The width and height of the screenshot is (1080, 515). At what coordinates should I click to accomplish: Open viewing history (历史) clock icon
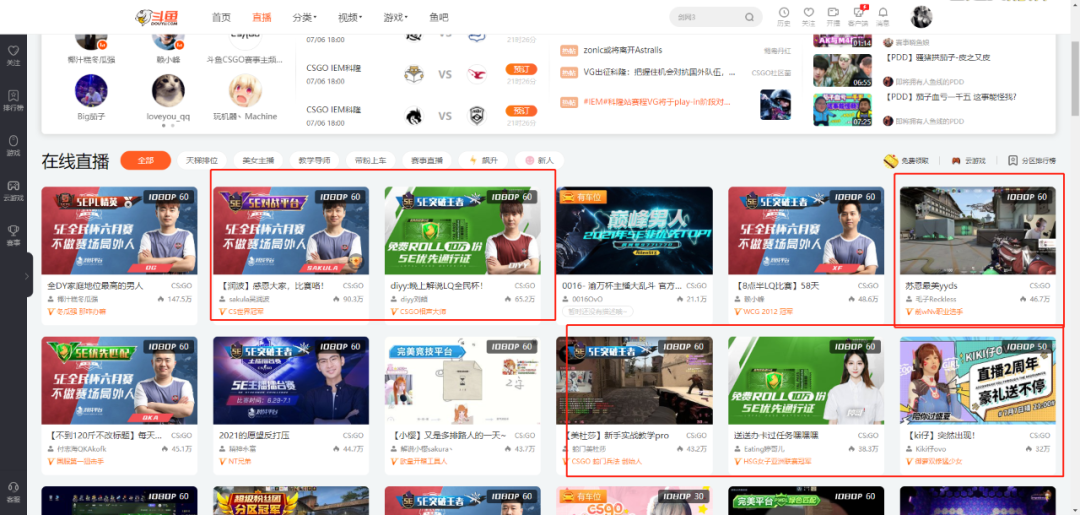tap(784, 12)
